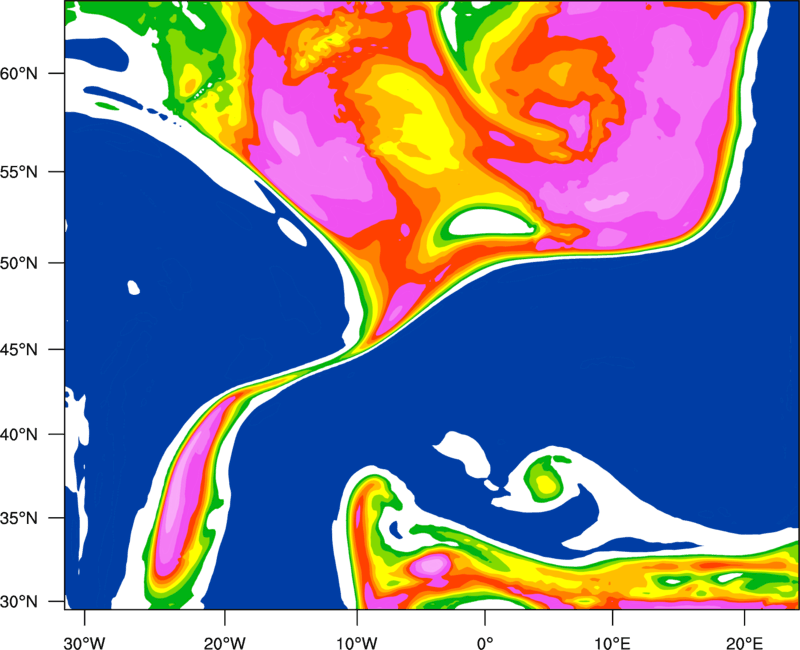Click the 20°E longitude label
The image size is (800, 650).
click(x=744, y=643)
